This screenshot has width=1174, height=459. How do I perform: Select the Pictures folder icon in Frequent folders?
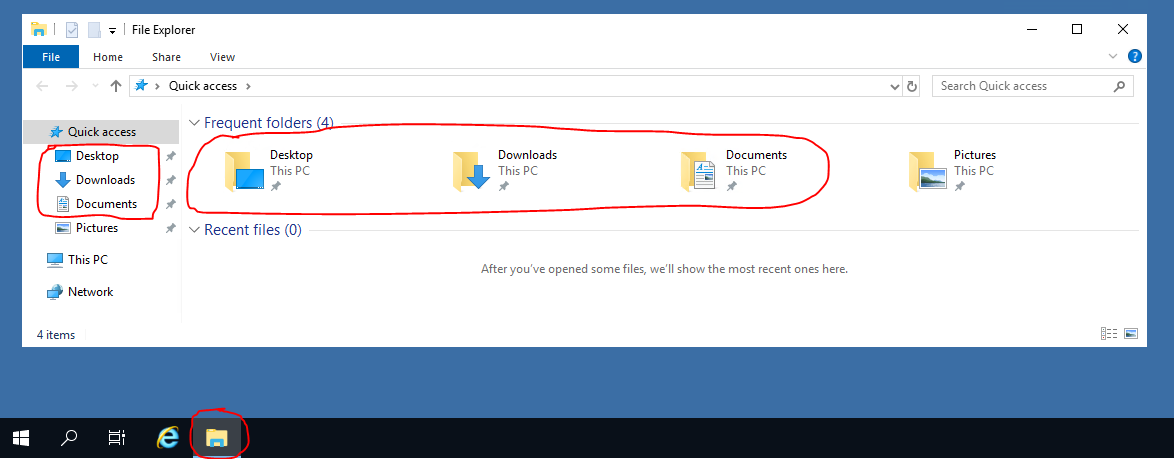point(929,171)
